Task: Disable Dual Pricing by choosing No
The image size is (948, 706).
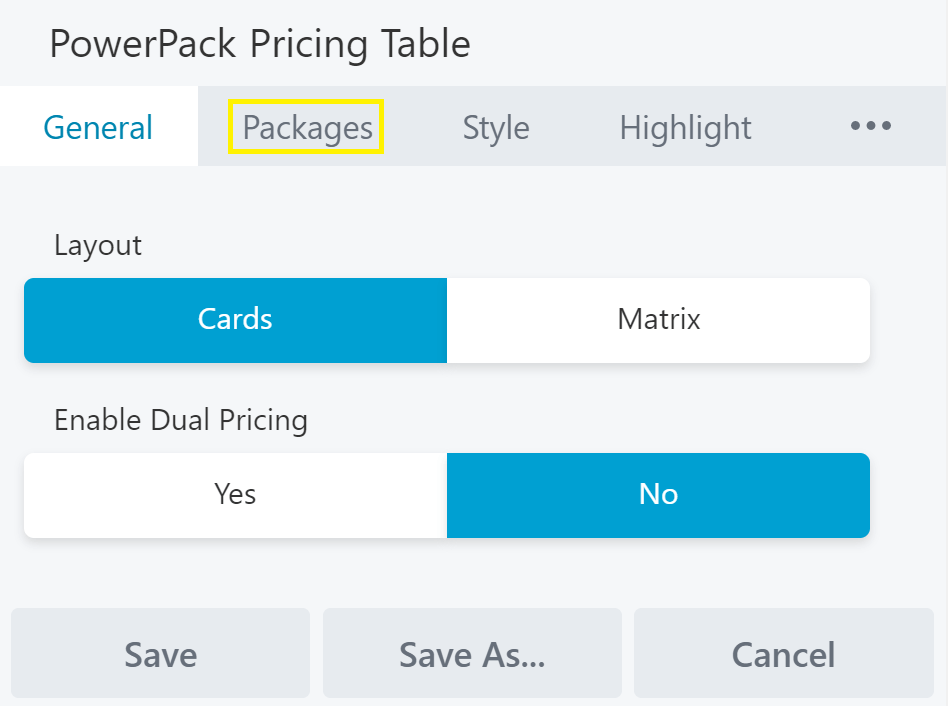Action: click(659, 495)
